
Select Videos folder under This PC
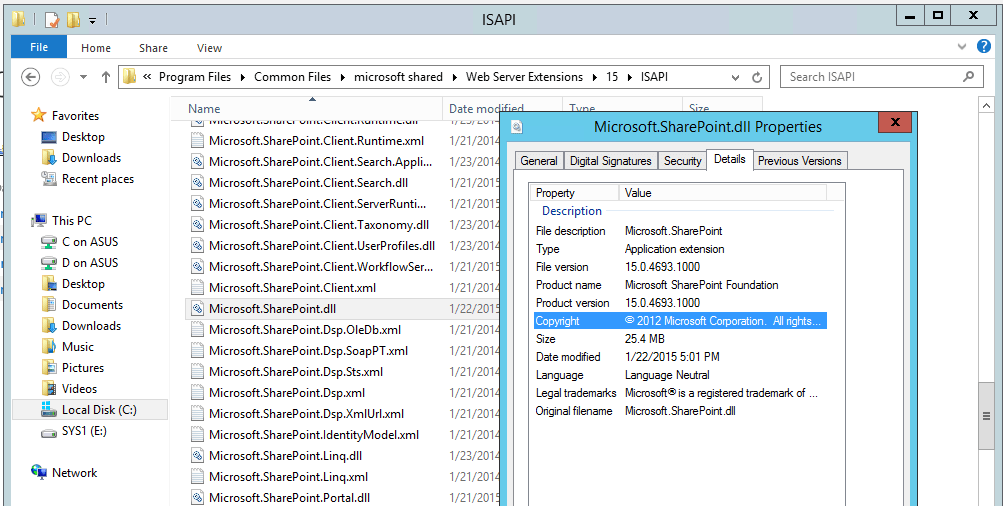point(79,389)
